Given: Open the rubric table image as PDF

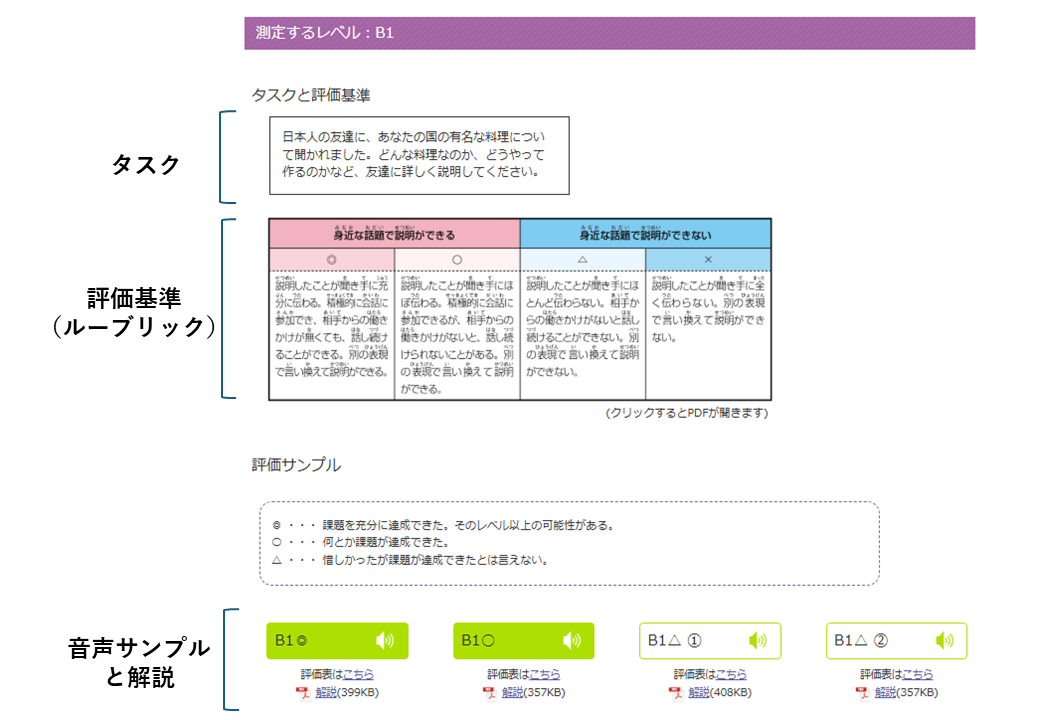Looking at the screenshot, I should [x=519, y=309].
